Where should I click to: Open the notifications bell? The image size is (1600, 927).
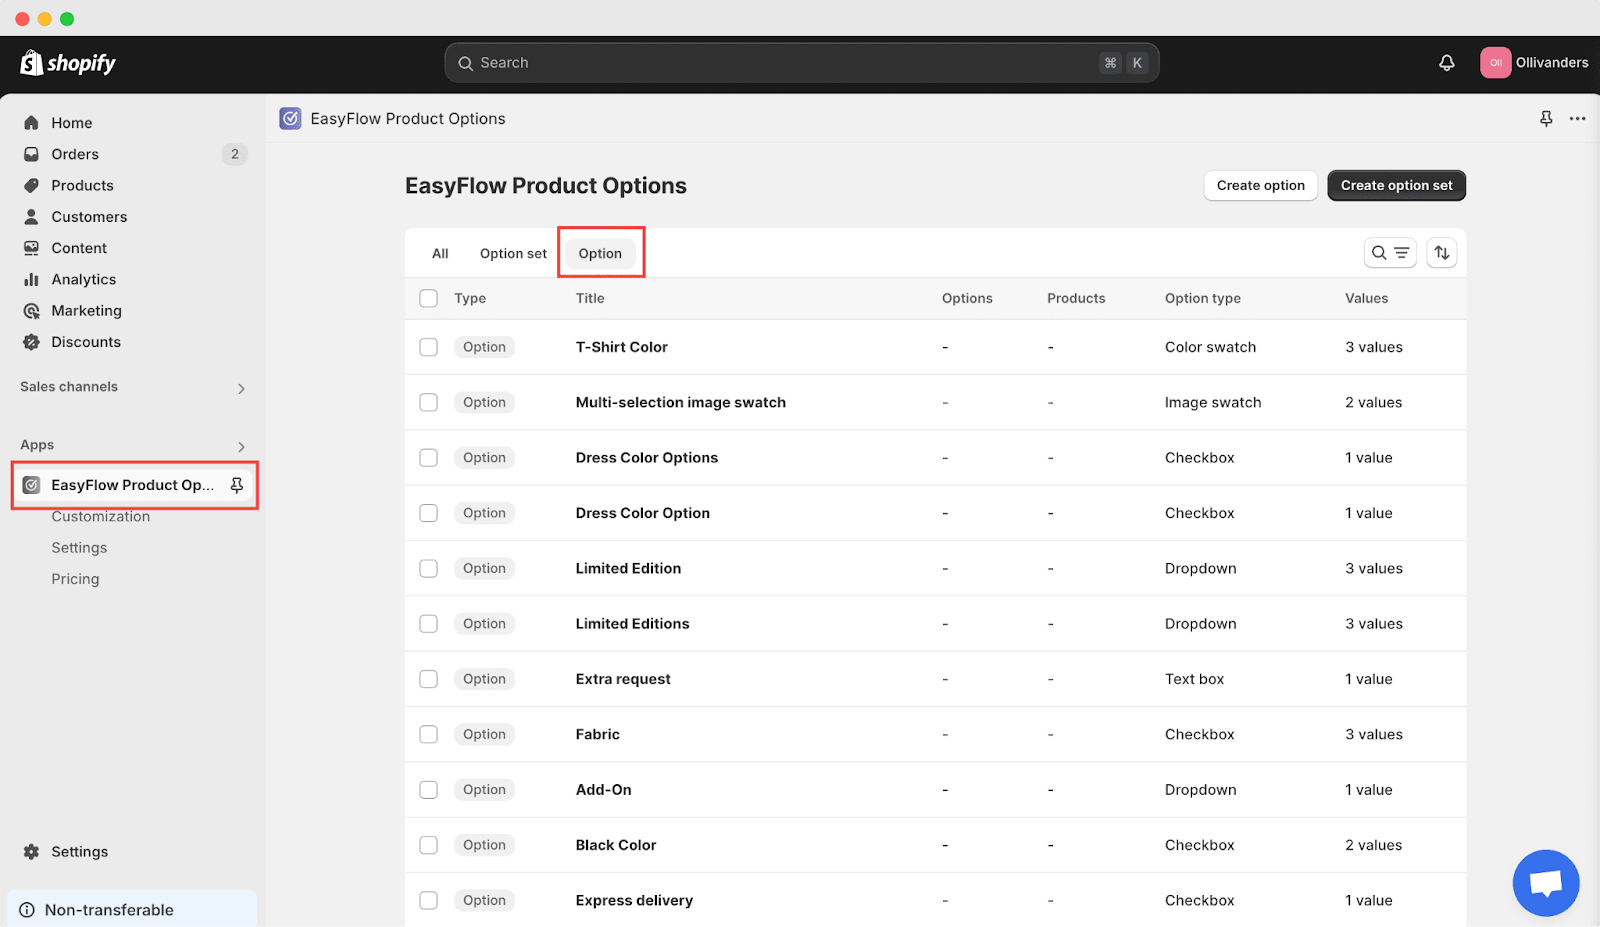1446,63
